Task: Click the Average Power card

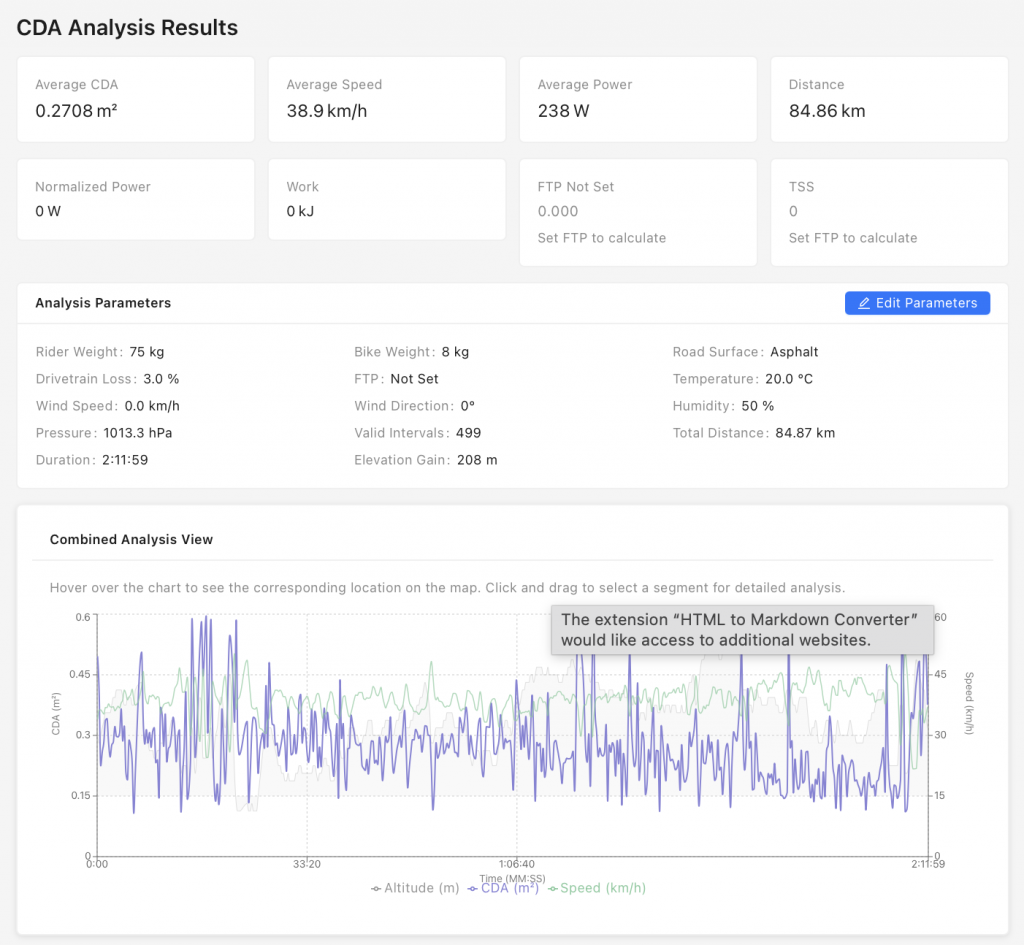Action: point(637,99)
